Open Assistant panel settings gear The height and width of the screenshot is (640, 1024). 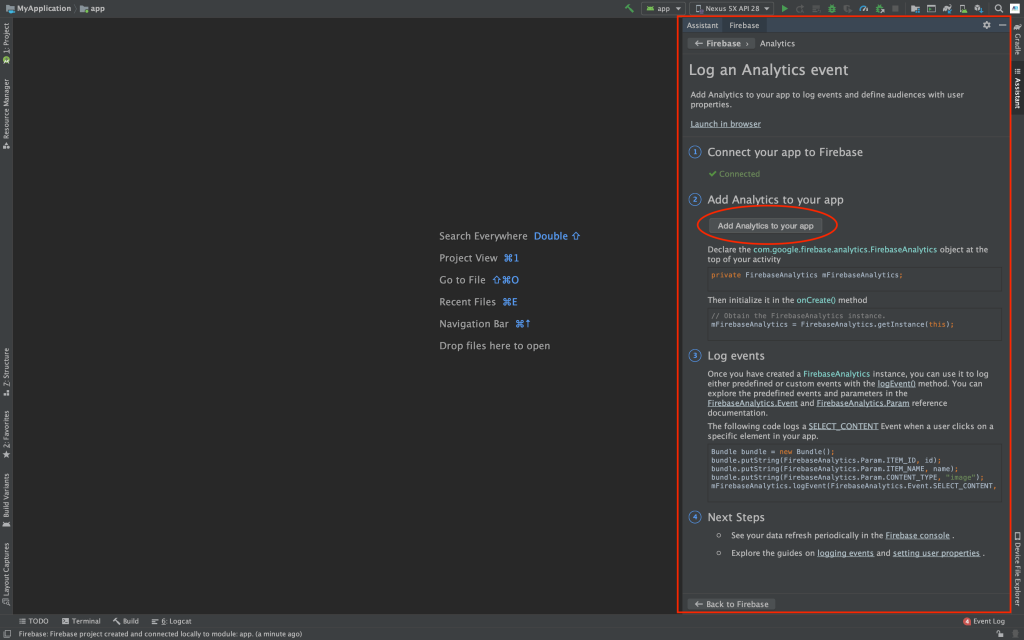click(986, 25)
